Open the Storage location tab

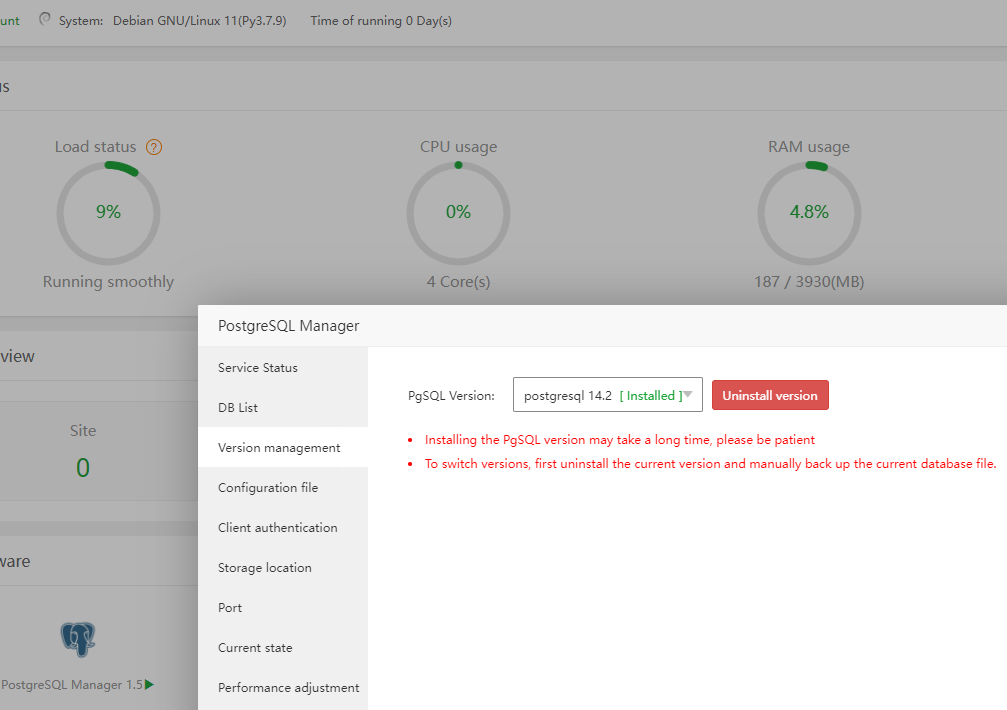283,567
